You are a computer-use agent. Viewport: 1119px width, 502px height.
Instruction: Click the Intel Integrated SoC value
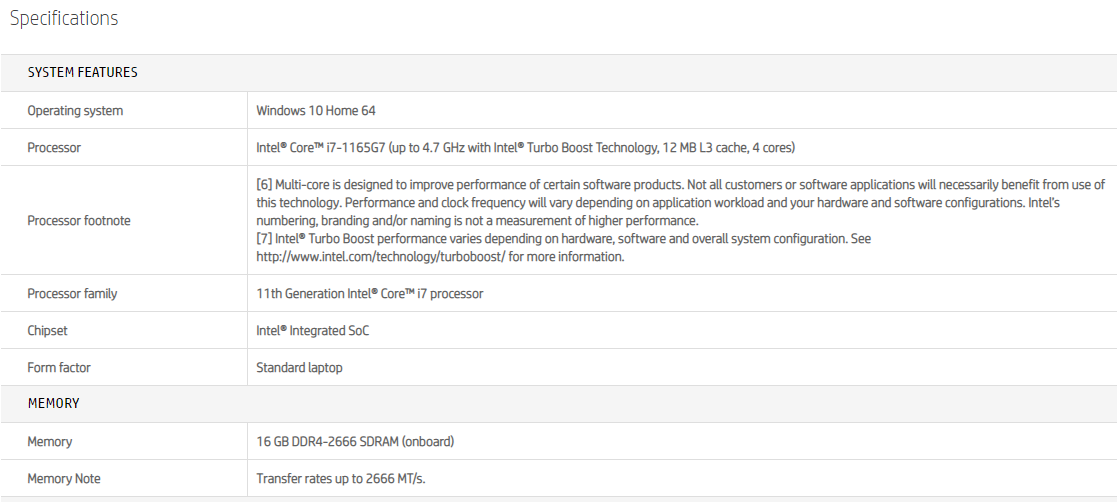click(312, 331)
